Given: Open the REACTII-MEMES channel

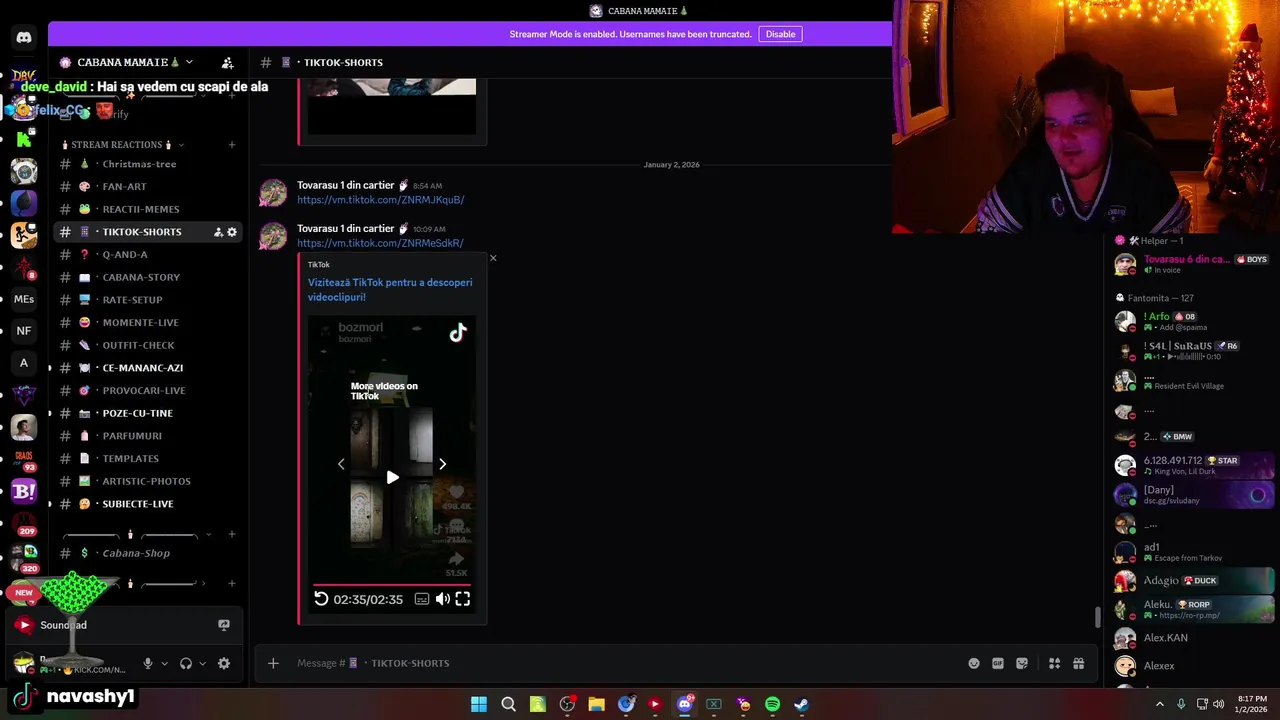Looking at the screenshot, I should pyautogui.click(x=147, y=209).
